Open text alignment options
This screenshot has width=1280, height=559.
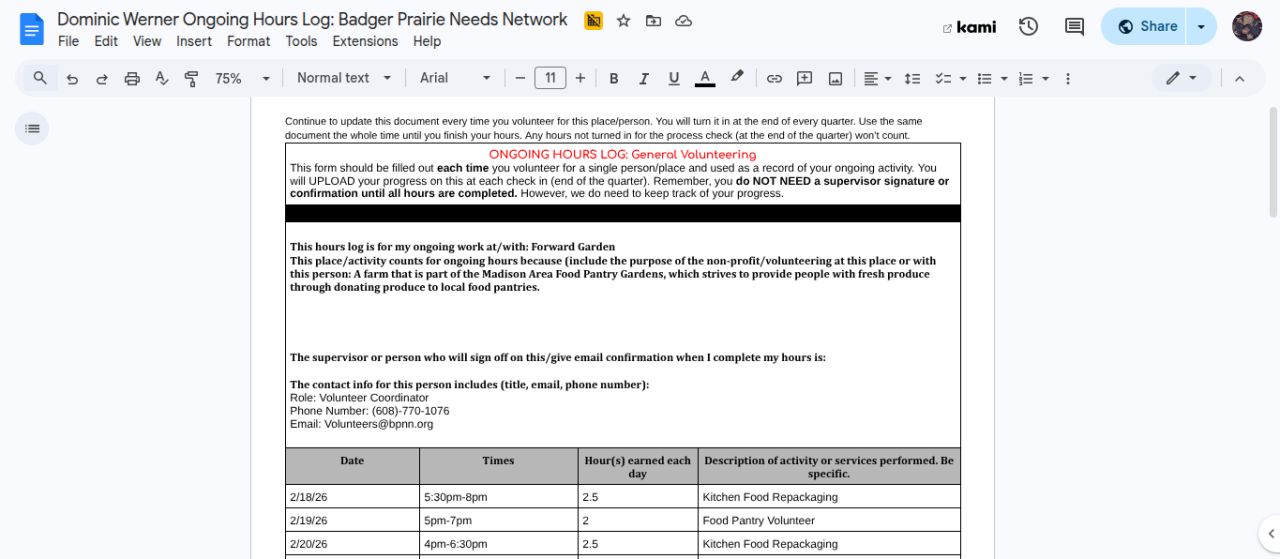877,78
